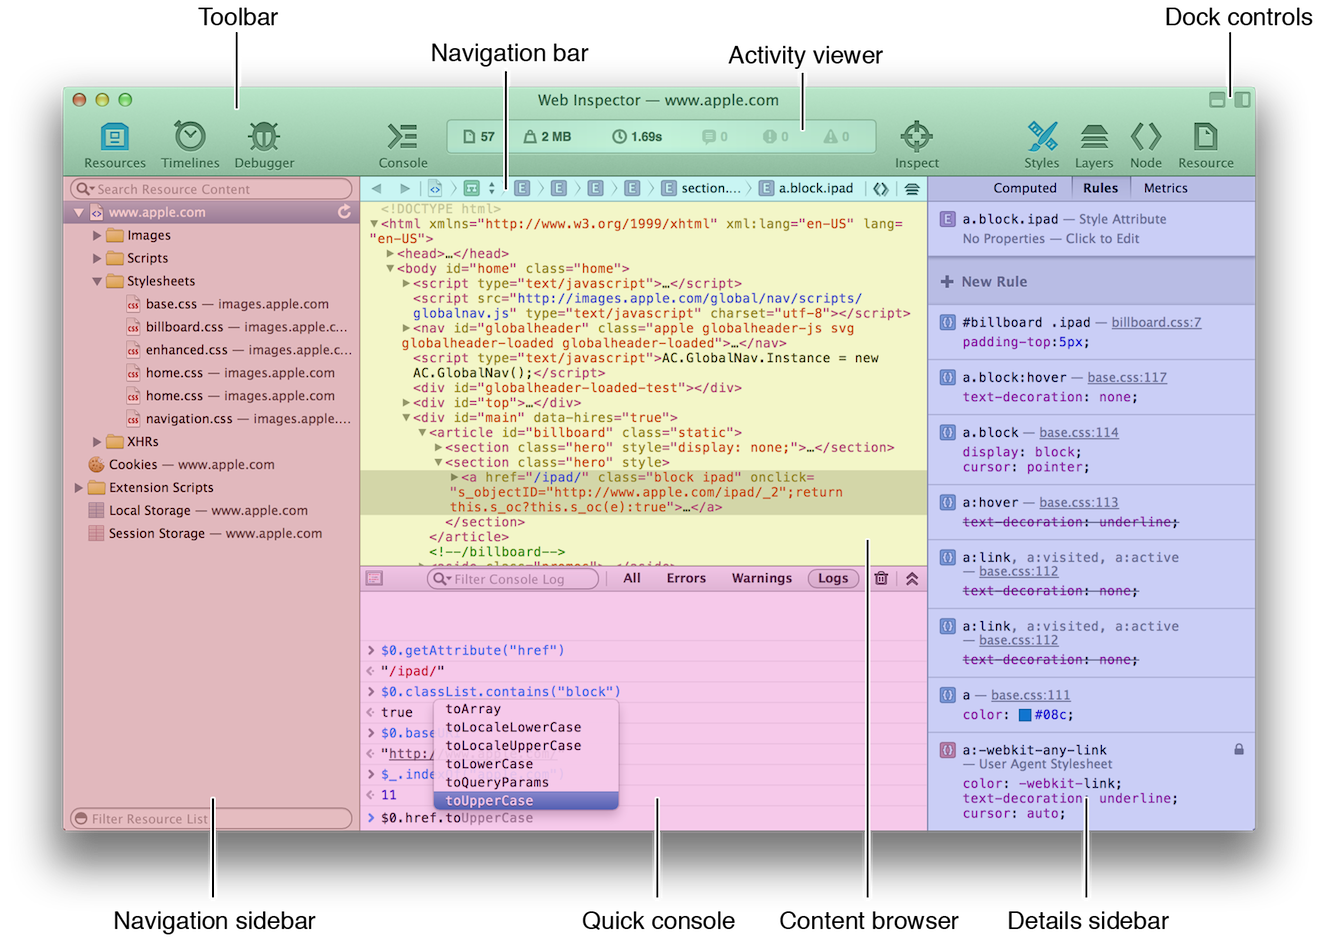Choose toUpperCase from autocomplete list
Viewport: 1320px width, 942px height.
tap(526, 801)
